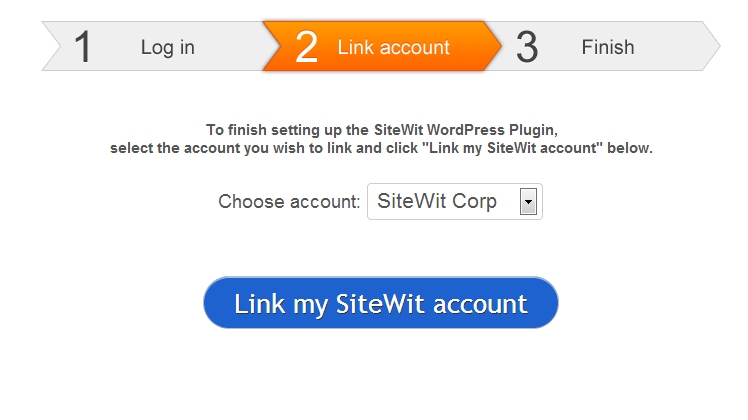This screenshot has width=748, height=420.
Task: Click the "Log in" step label
Action: (x=167, y=47)
